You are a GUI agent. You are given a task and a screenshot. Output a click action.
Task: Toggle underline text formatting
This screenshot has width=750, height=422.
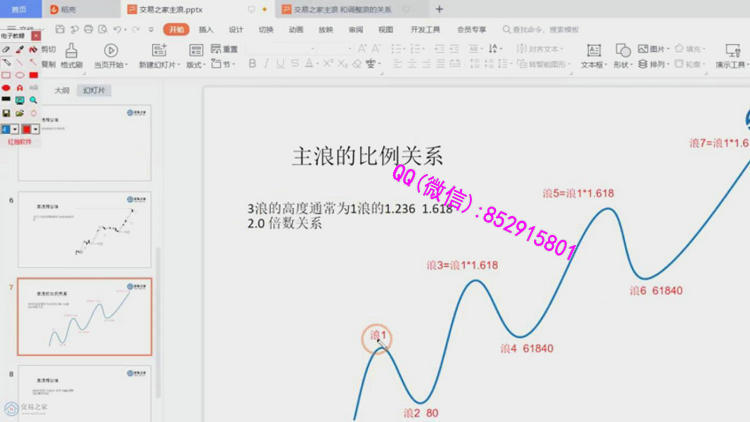point(280,64)
